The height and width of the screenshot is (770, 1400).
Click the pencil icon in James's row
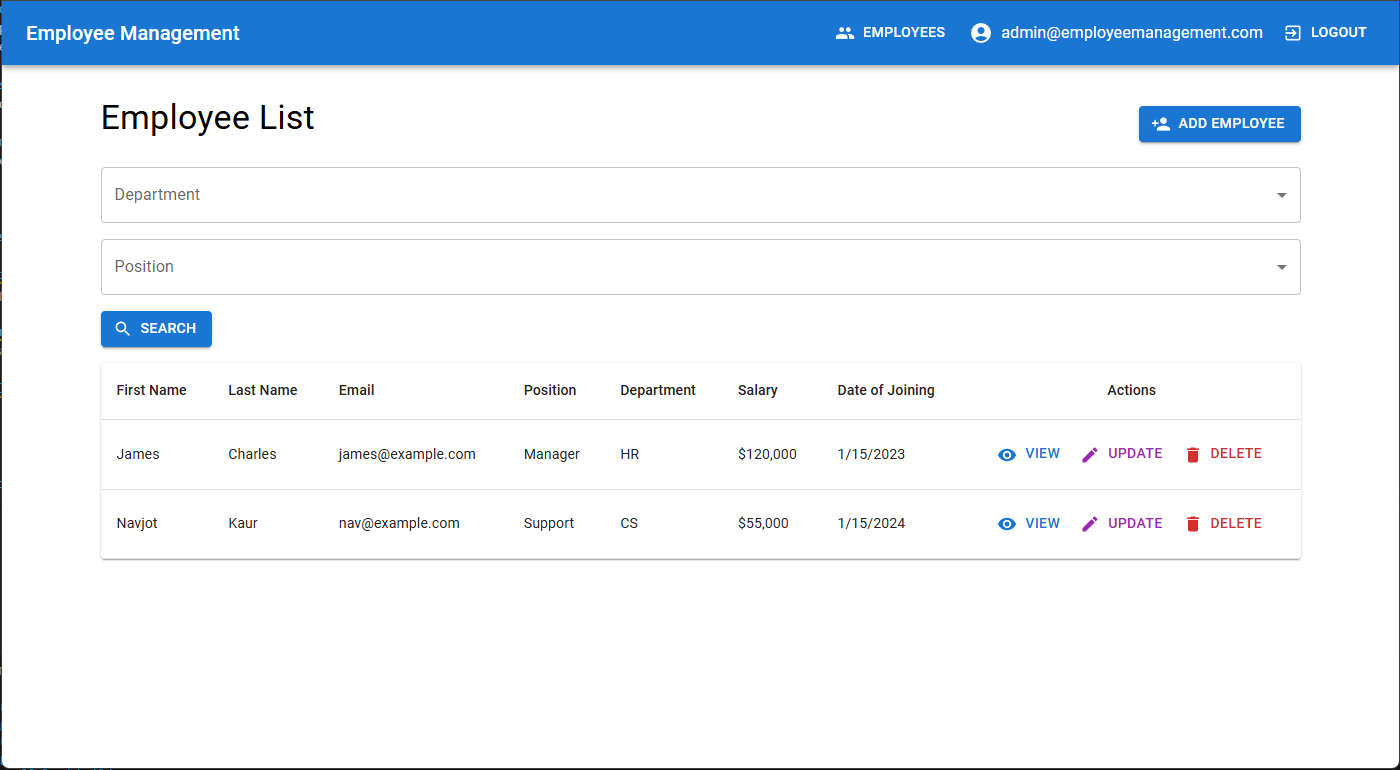[1090, 455]
